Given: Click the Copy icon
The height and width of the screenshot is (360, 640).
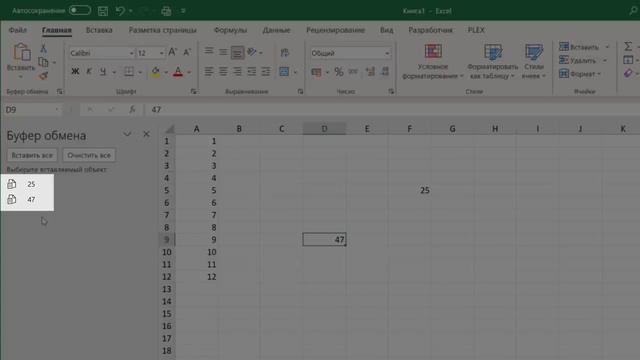Looking at the screenshot, I should tap(43, 62).
